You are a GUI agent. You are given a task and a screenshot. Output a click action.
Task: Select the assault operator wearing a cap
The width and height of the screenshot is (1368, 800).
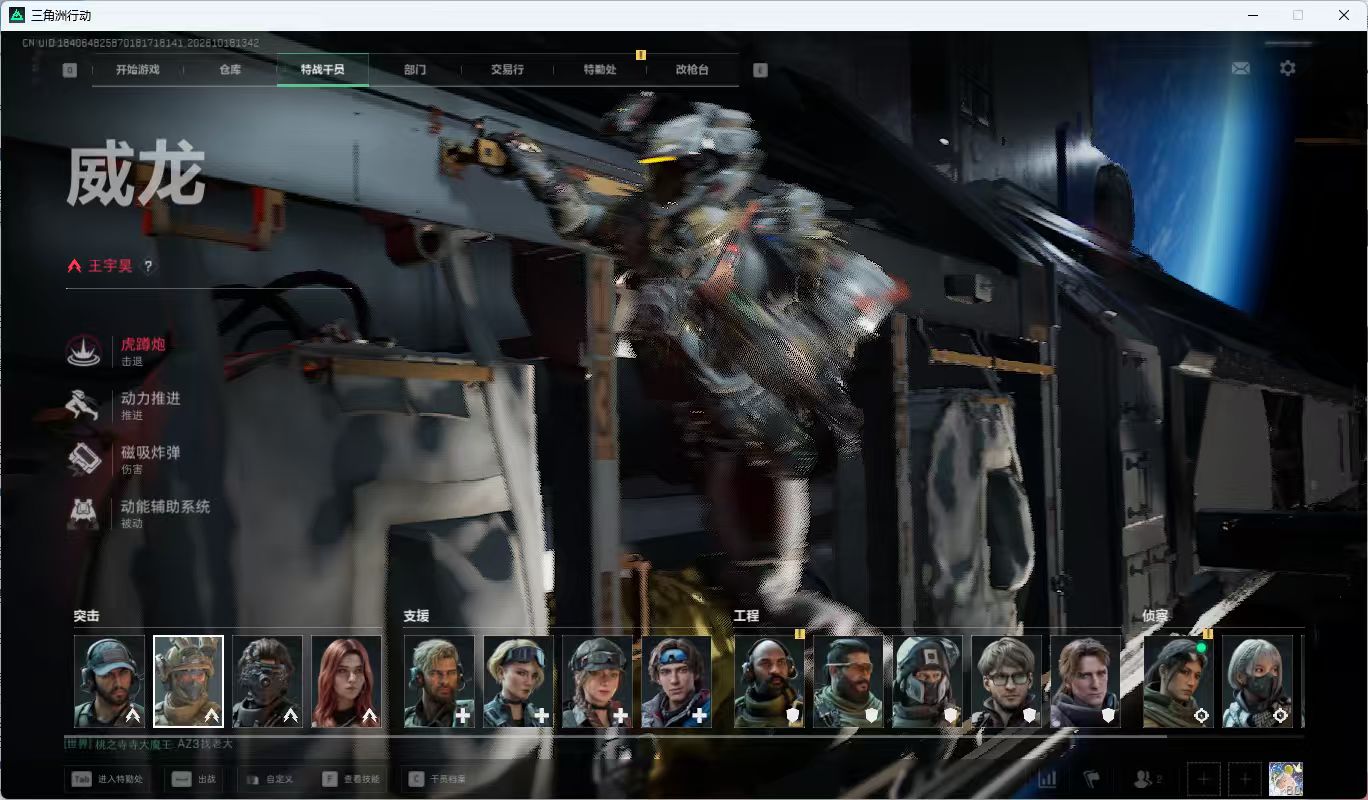[x=109, y=681]
